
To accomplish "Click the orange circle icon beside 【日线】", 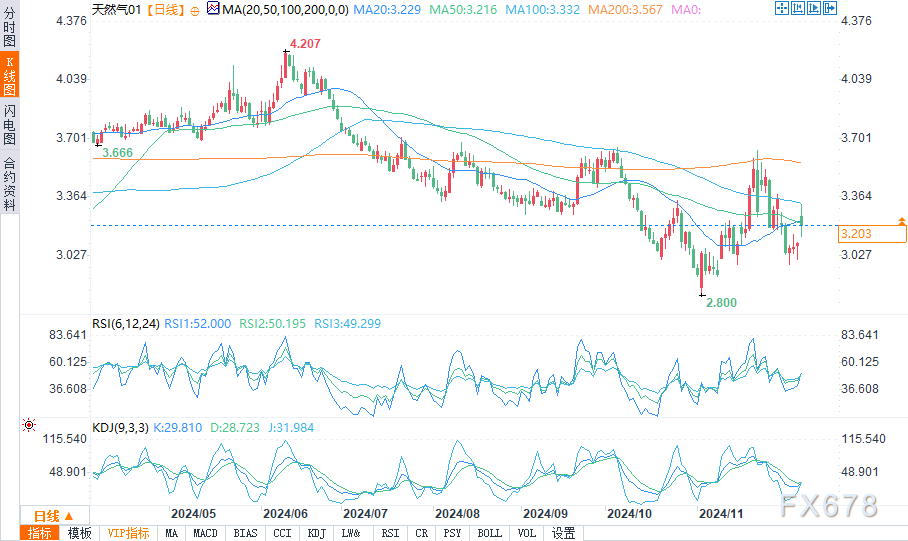I will (x=195, y=10).
